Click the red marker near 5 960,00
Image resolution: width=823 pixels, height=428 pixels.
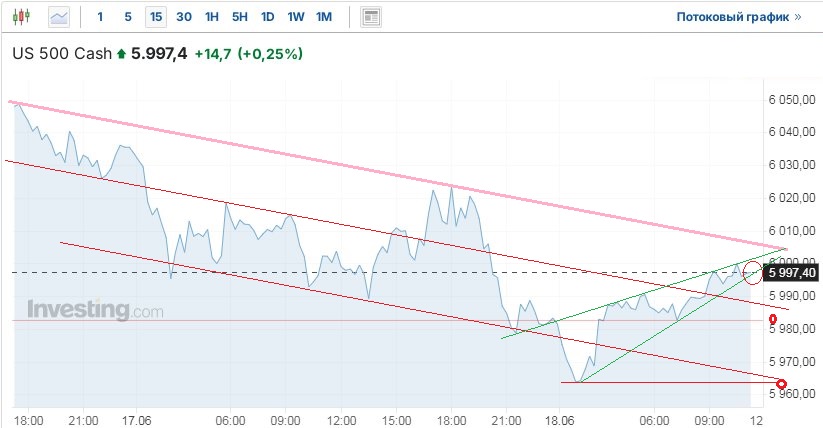[781, 383]
